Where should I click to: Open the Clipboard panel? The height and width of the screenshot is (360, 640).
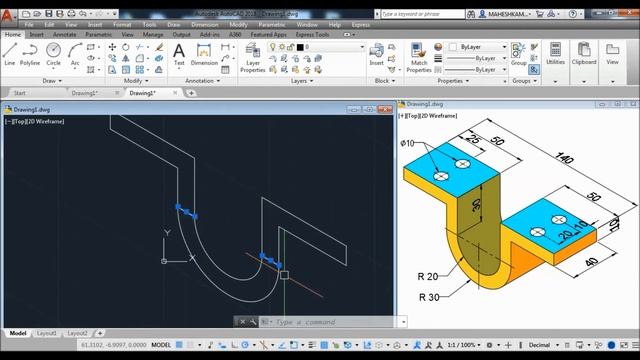[584, 53]
